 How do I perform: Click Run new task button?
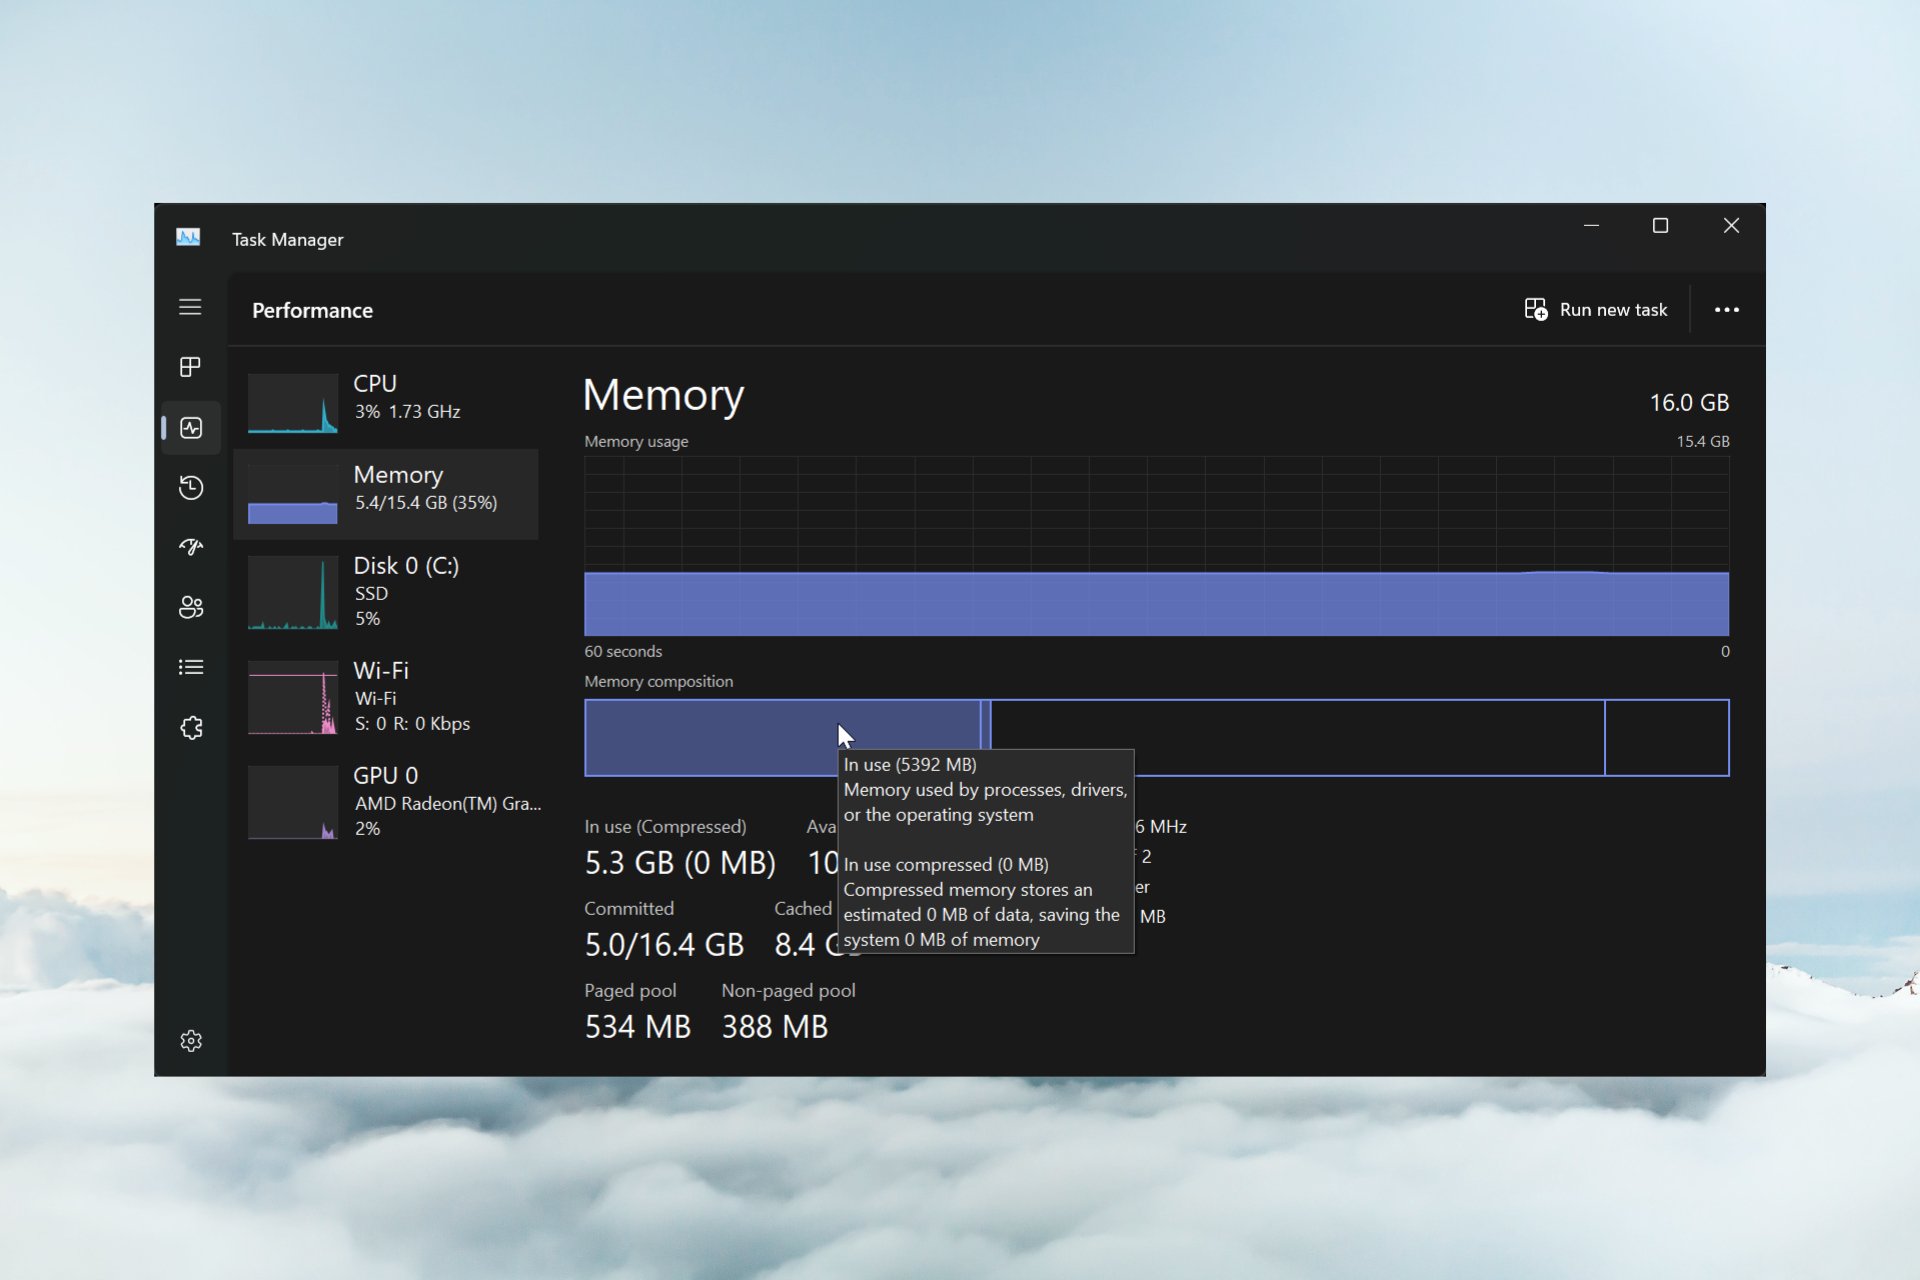pyautogui.click(x=1596, y=310)
